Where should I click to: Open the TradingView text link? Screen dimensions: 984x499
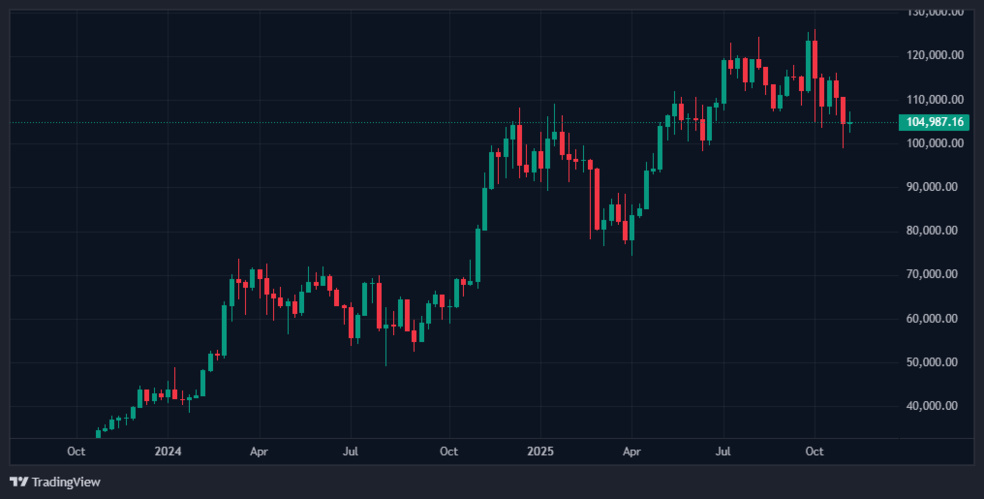(66, 482)
